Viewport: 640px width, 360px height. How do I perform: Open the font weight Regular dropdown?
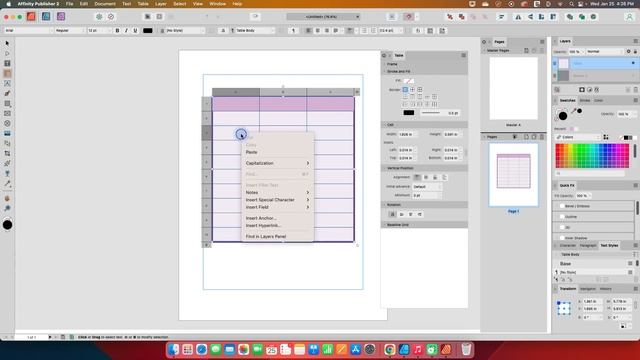(69, 31)
